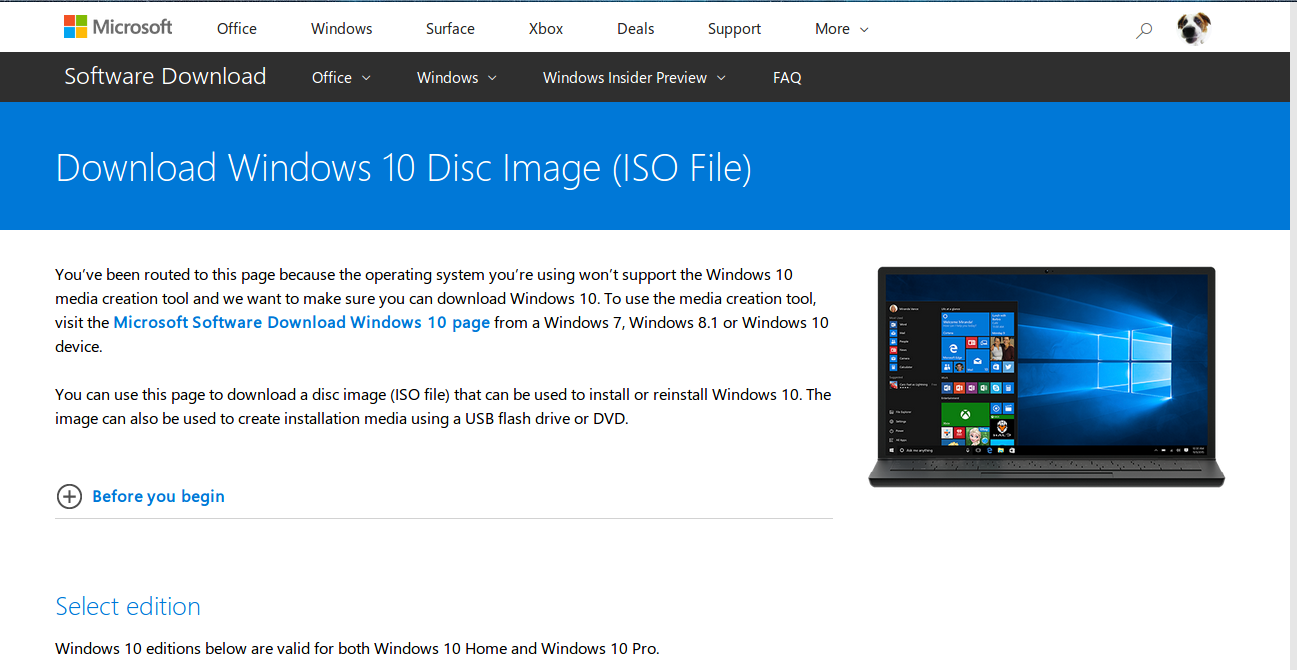Image resolution: width=1297 pixels, height=670 pixels.
Task: Open Deals in the top navigation
Action: pyautogui.click(x=636, y=29)
